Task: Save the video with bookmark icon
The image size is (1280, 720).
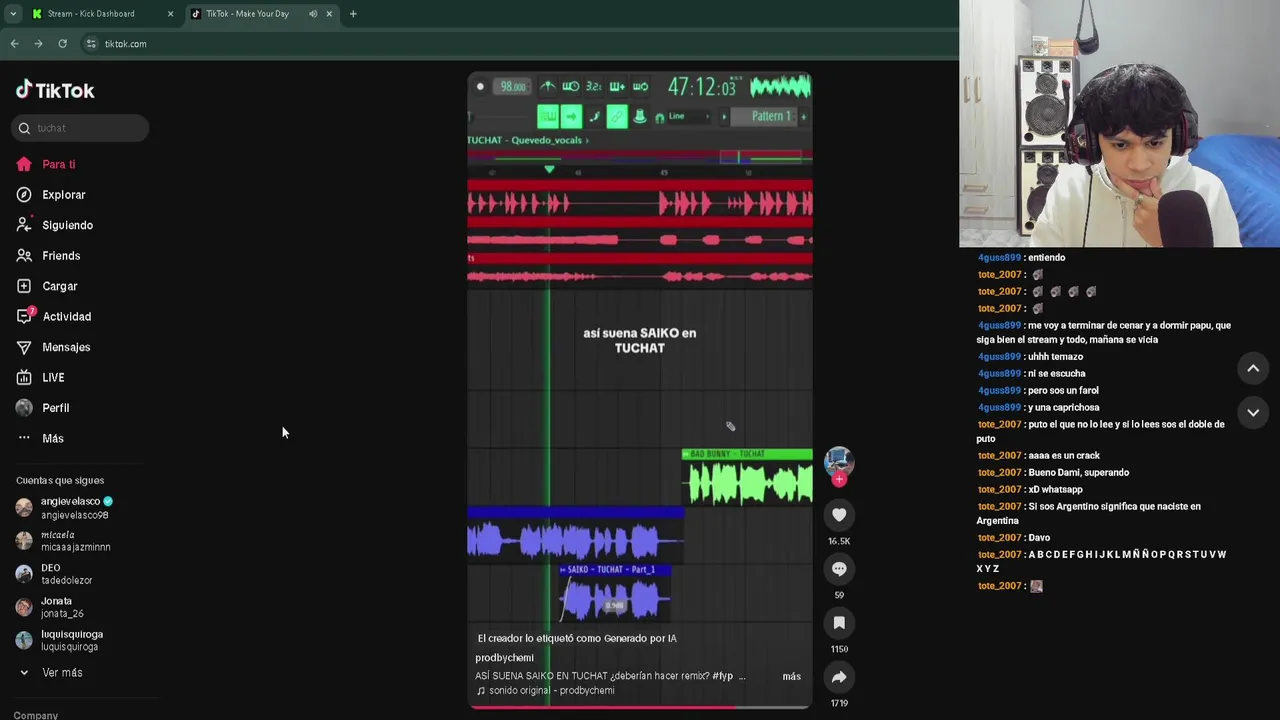Action: pos(839,623)
